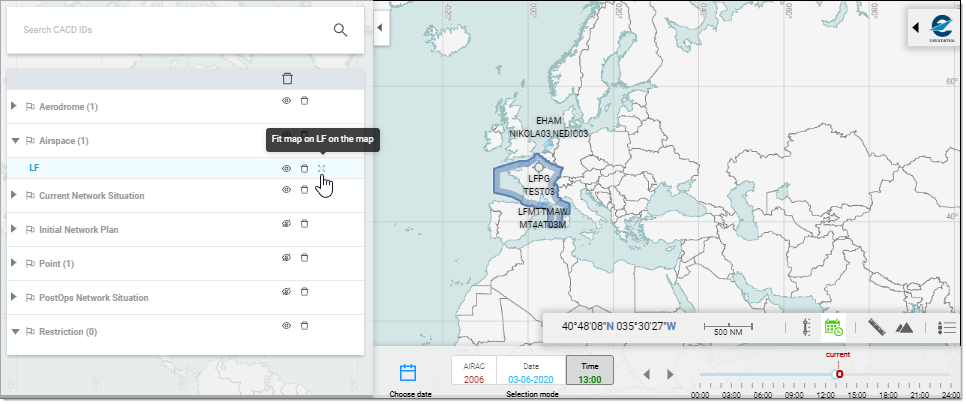Click the green calendar clock icon
The image size is (966, 404).
click(833, 327)
